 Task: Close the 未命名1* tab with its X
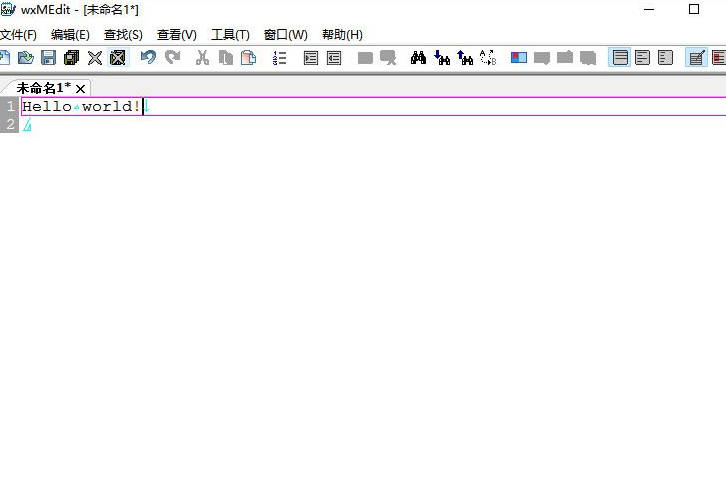80,89
